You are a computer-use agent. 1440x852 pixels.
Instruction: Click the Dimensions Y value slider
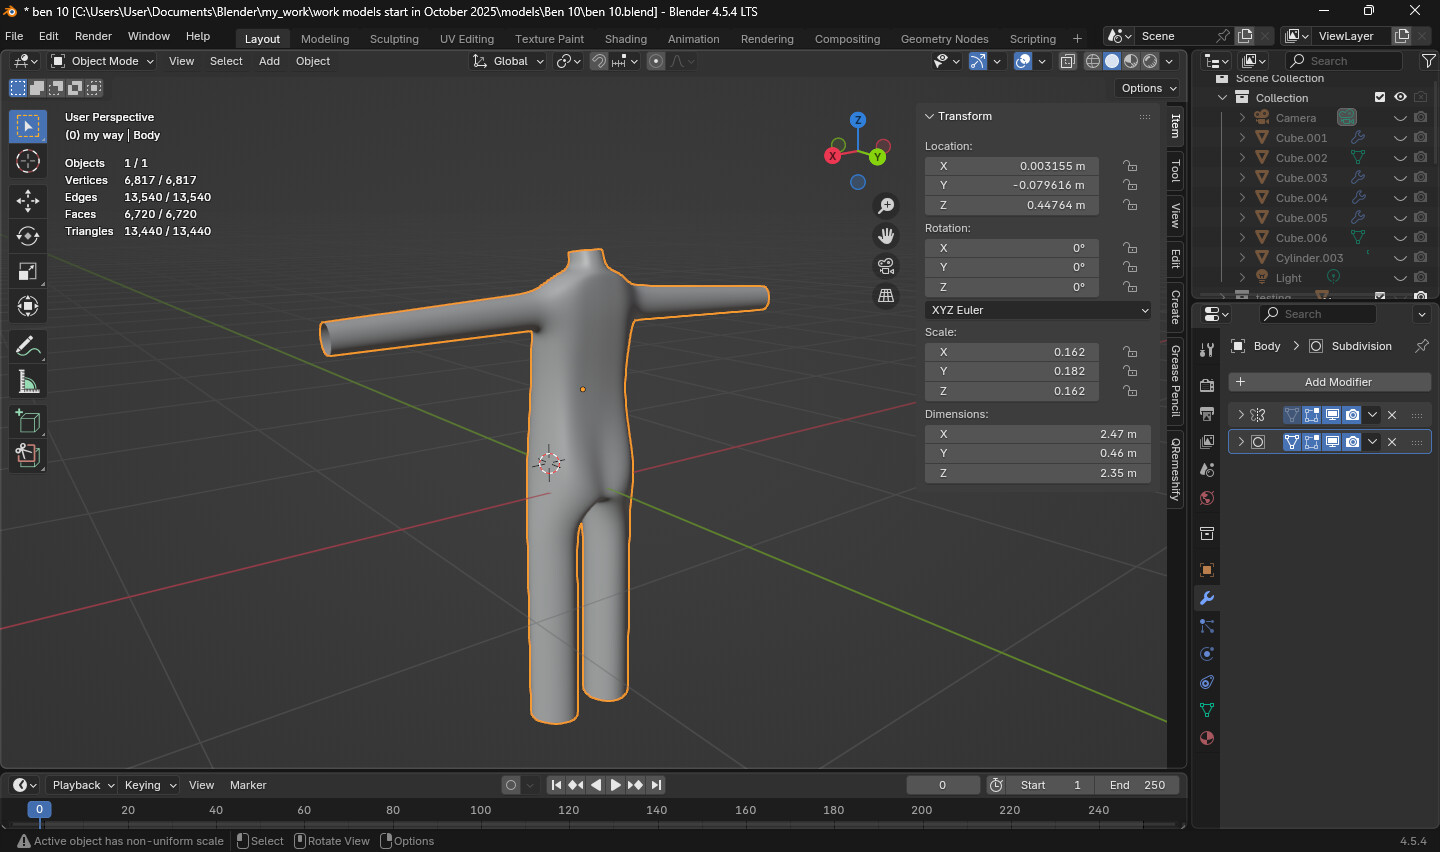[1038, 453]
